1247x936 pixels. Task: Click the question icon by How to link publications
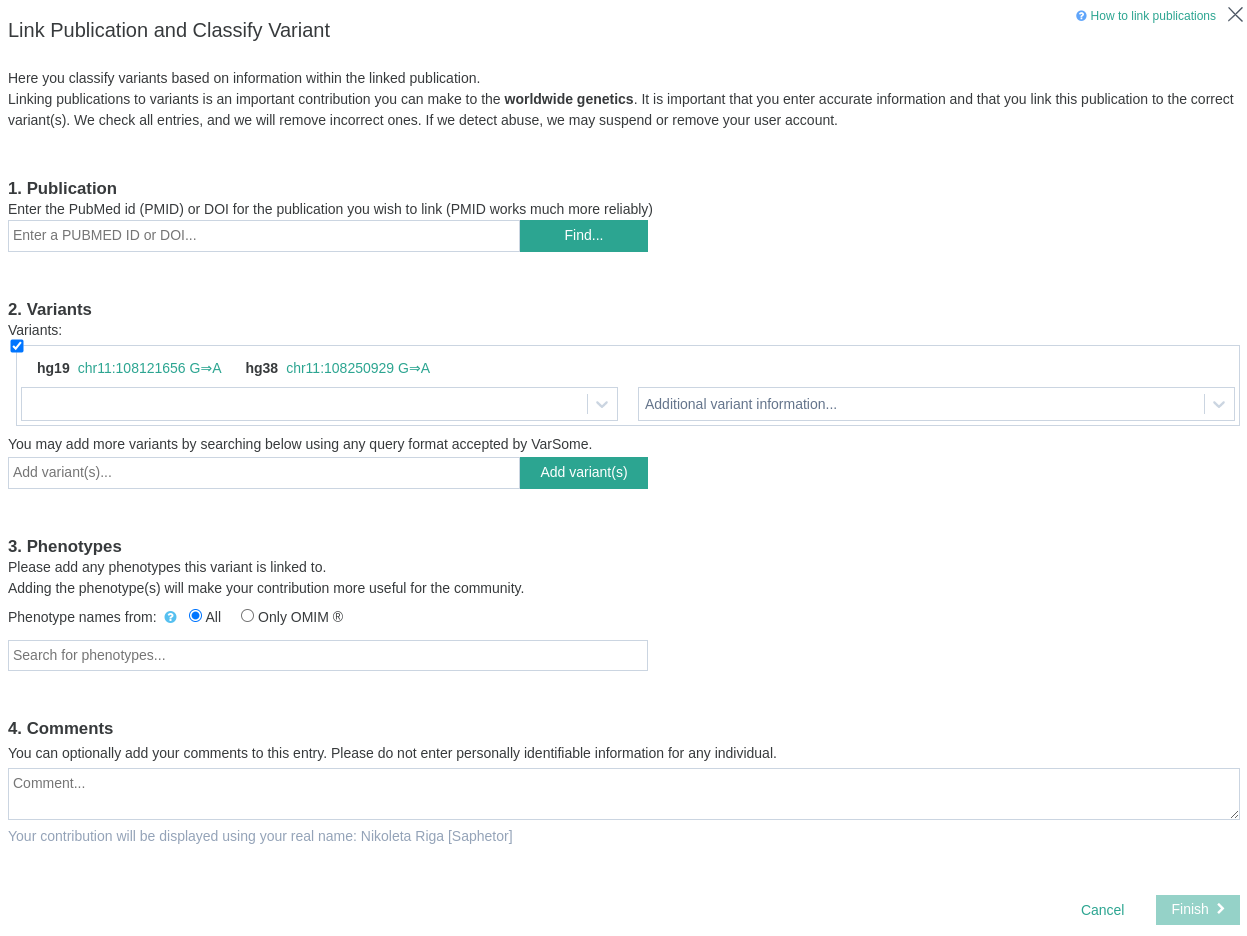coord(1081,16)
